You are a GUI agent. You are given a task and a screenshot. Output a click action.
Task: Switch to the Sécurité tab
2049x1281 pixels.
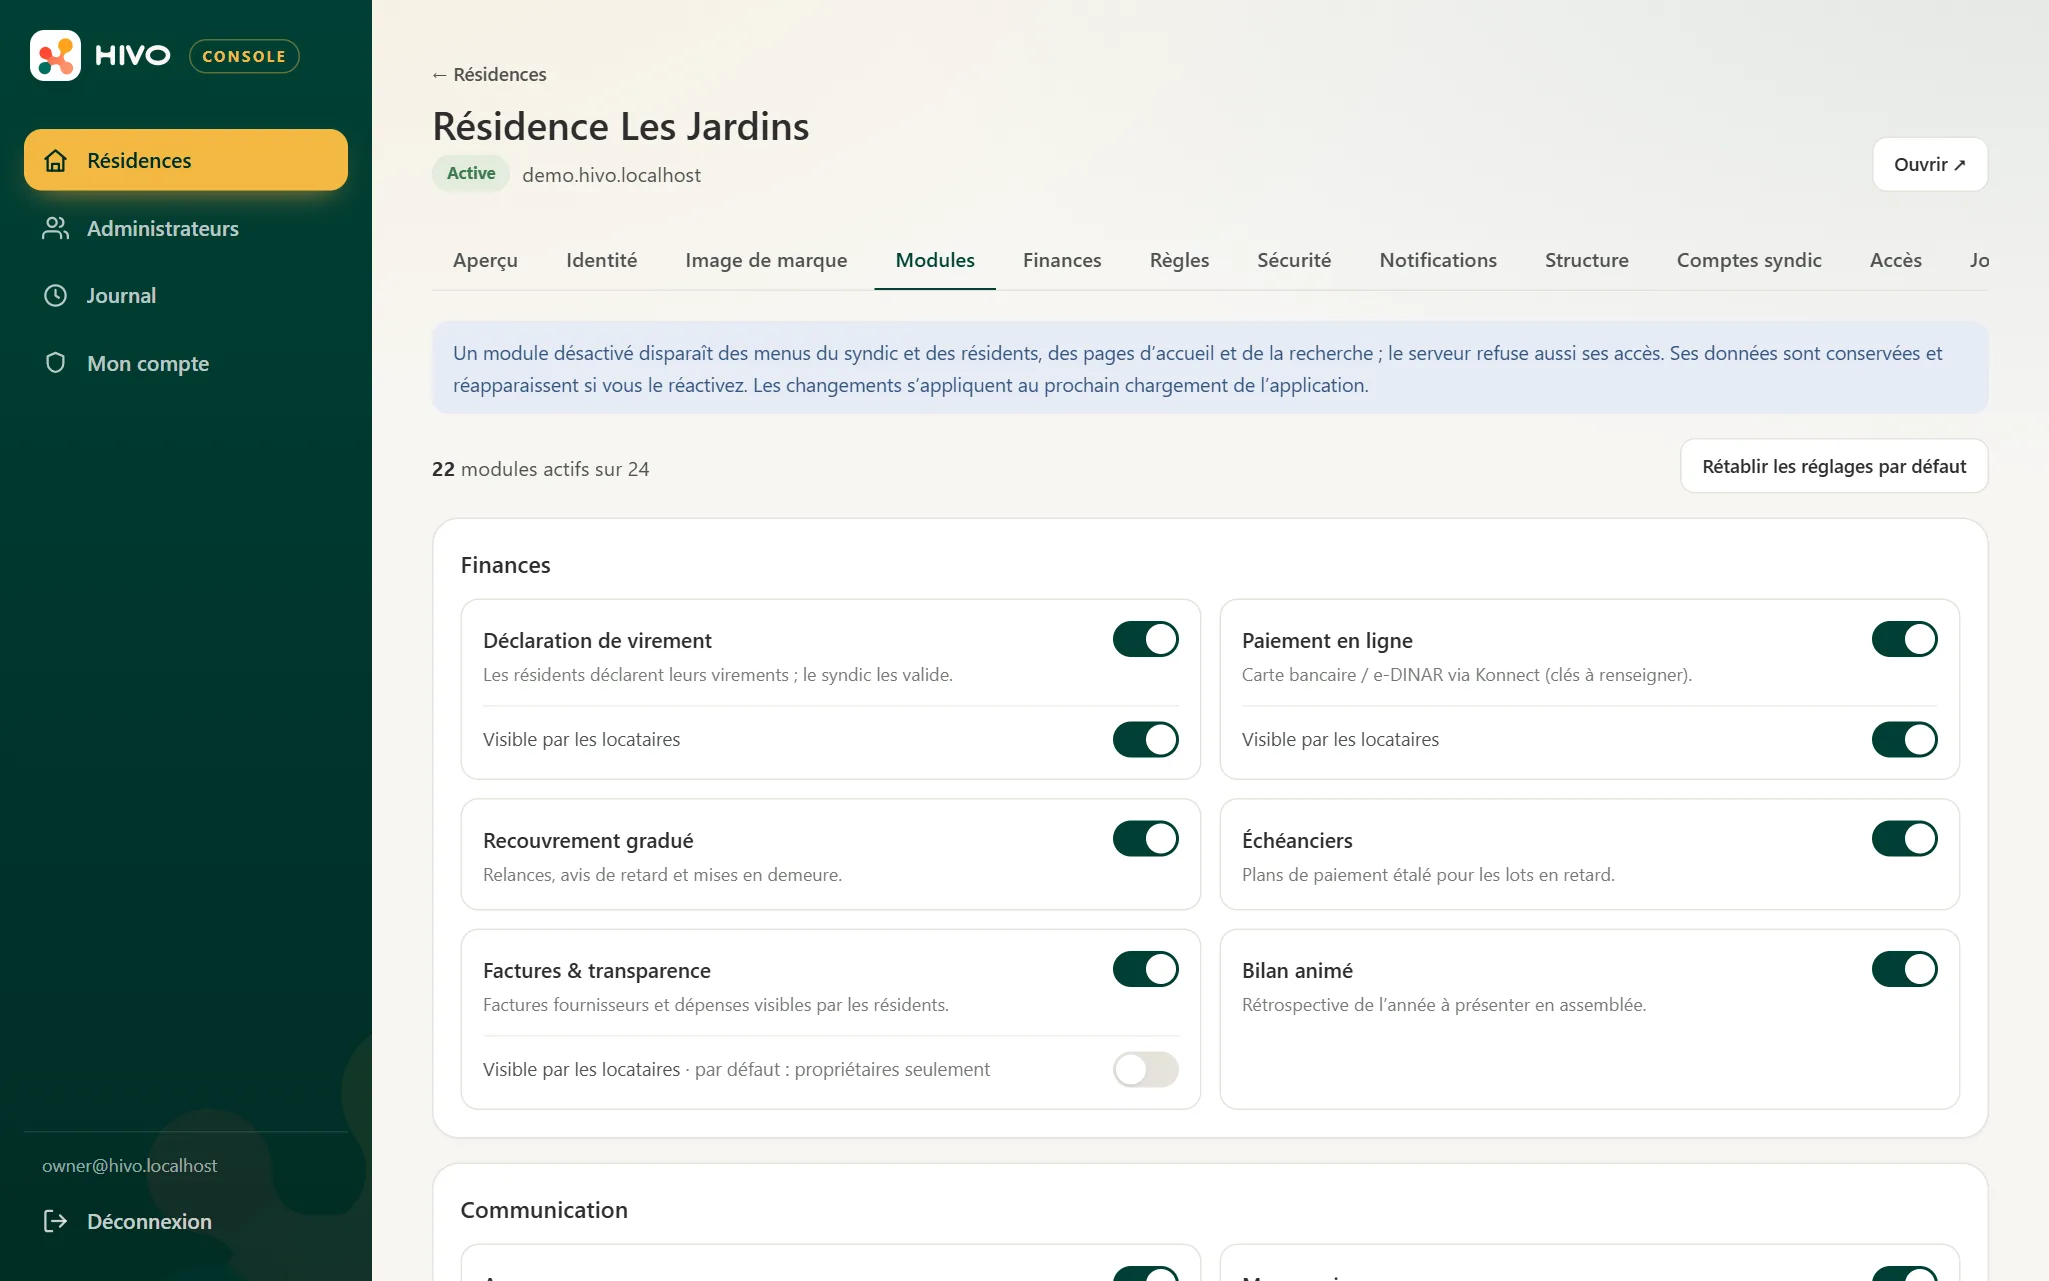(x=1294, y=260)
